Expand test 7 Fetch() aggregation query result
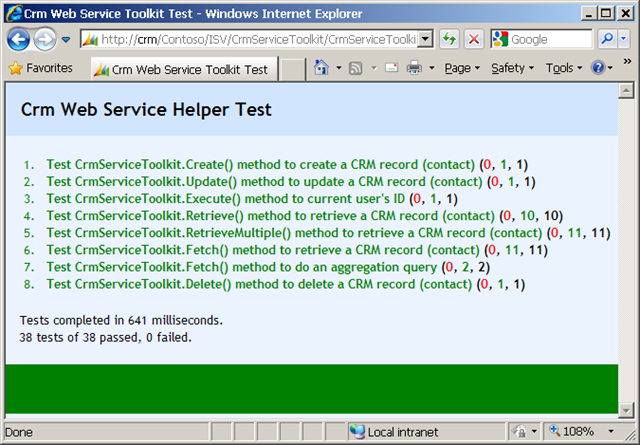The width and height of the screenshot is (640, 445). 268,267
